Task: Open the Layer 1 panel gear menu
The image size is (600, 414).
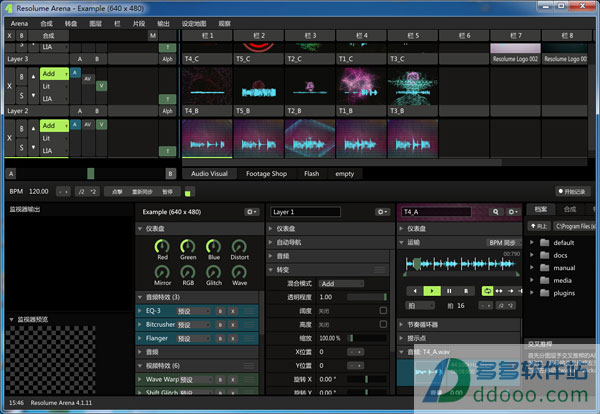Action: (x=382, y=212)
